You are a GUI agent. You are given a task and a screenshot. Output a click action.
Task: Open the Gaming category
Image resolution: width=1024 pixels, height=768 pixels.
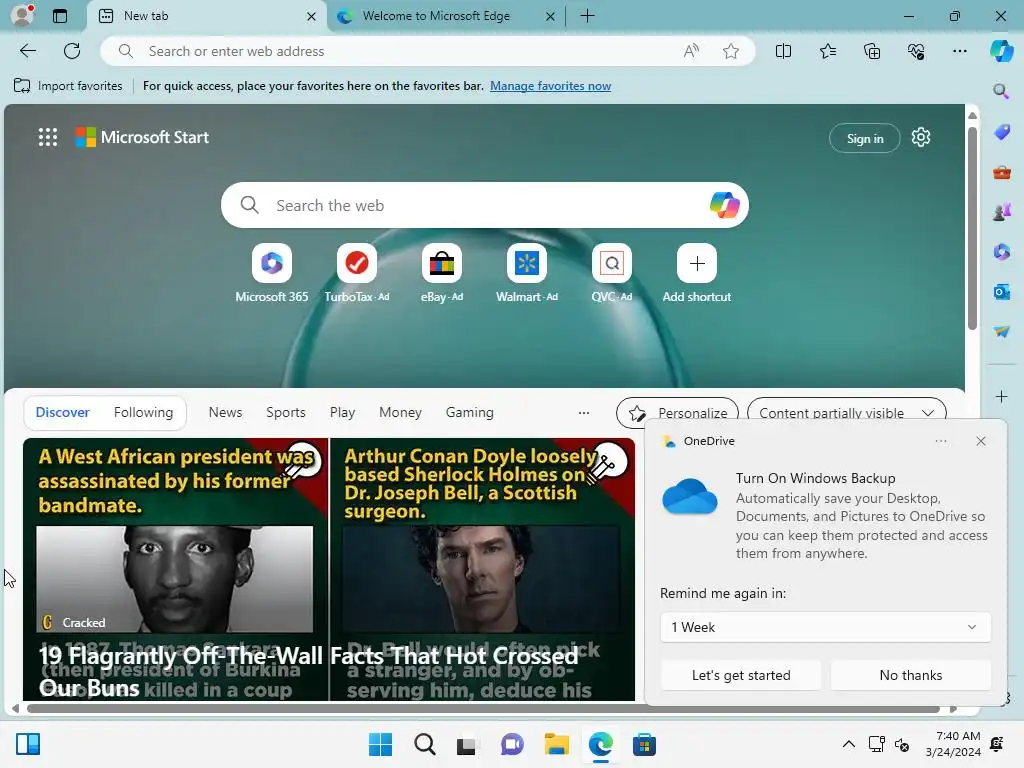470,412
